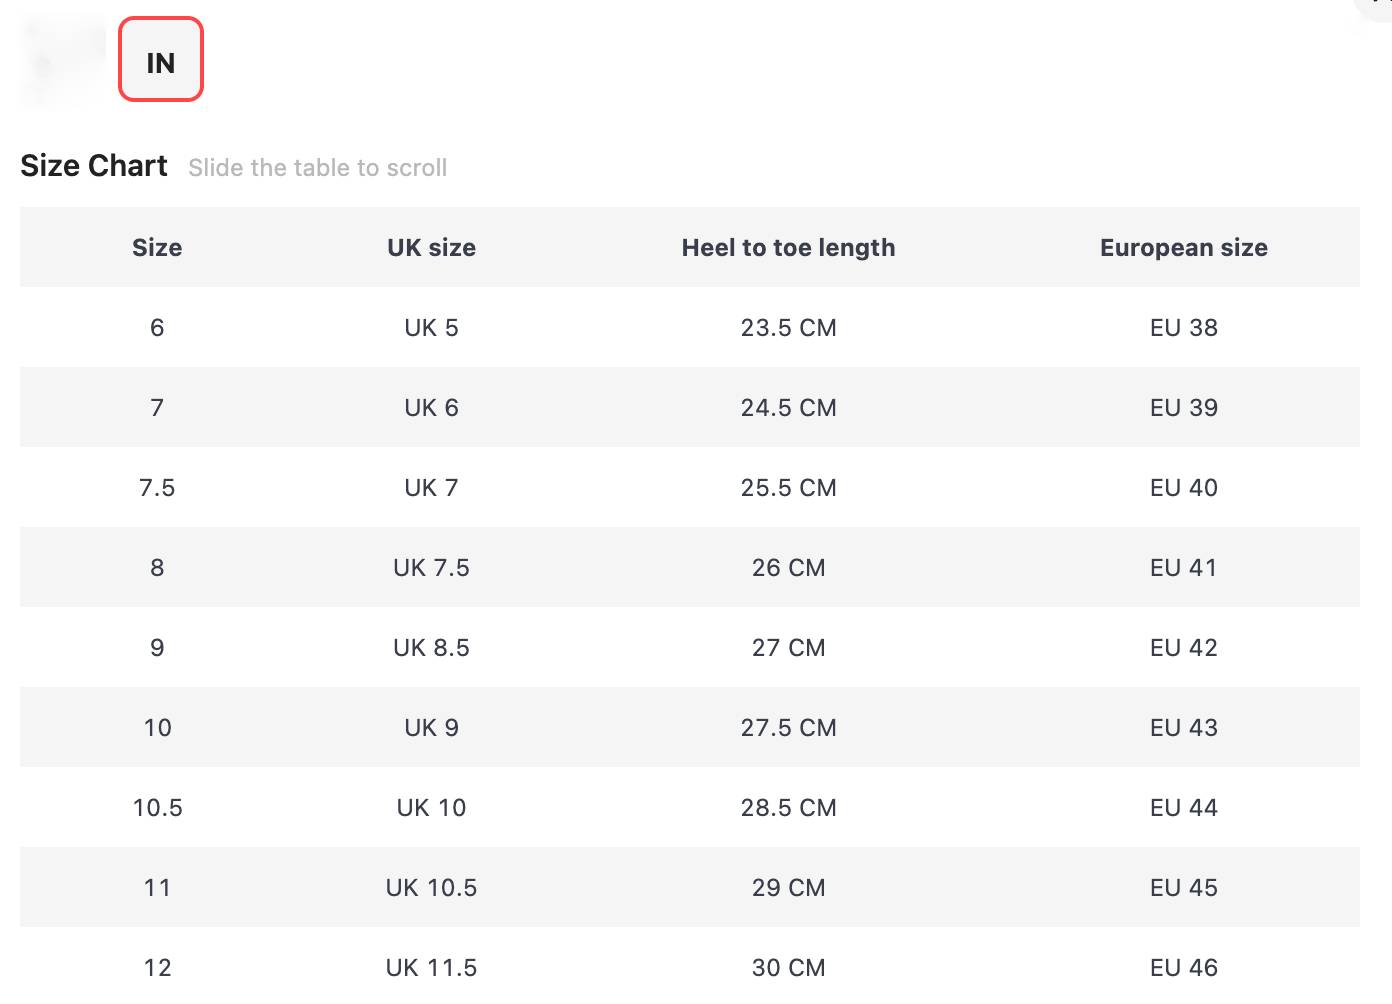Select the EU 41 cell
The width and height of the screenshot is (1392, 1004).
[1183, 568]
